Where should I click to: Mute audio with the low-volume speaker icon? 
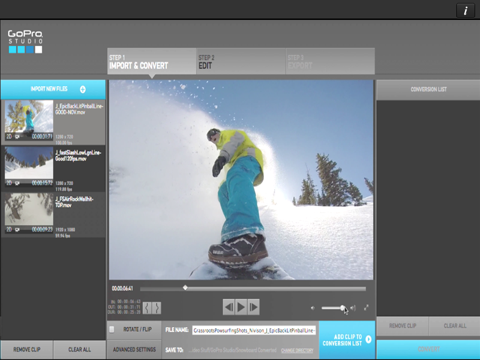tap(312, 308)
